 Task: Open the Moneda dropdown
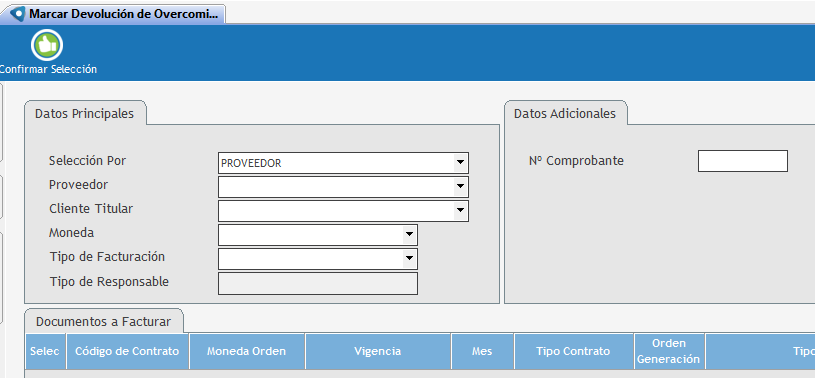pos(409,234)
